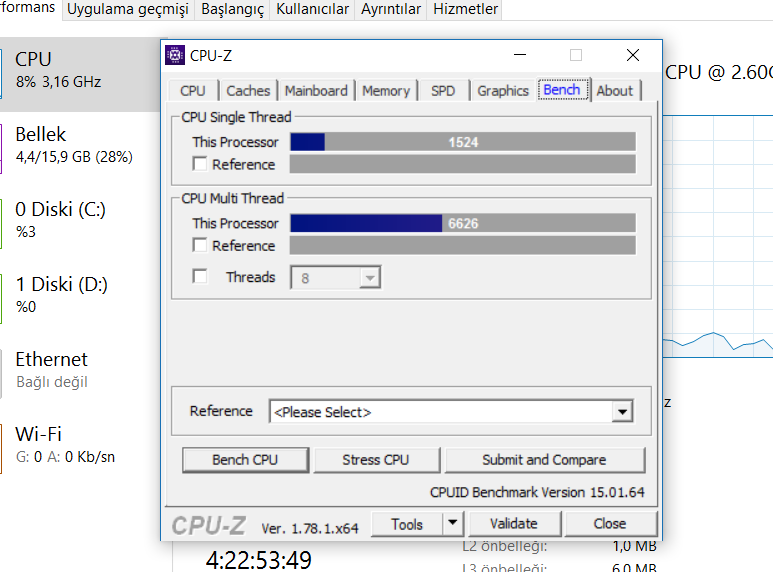This screenshot has height=572, width=773.
Task: Select 1 Diski (D:) in Task Manager
Action: click(x=80, y=299)
